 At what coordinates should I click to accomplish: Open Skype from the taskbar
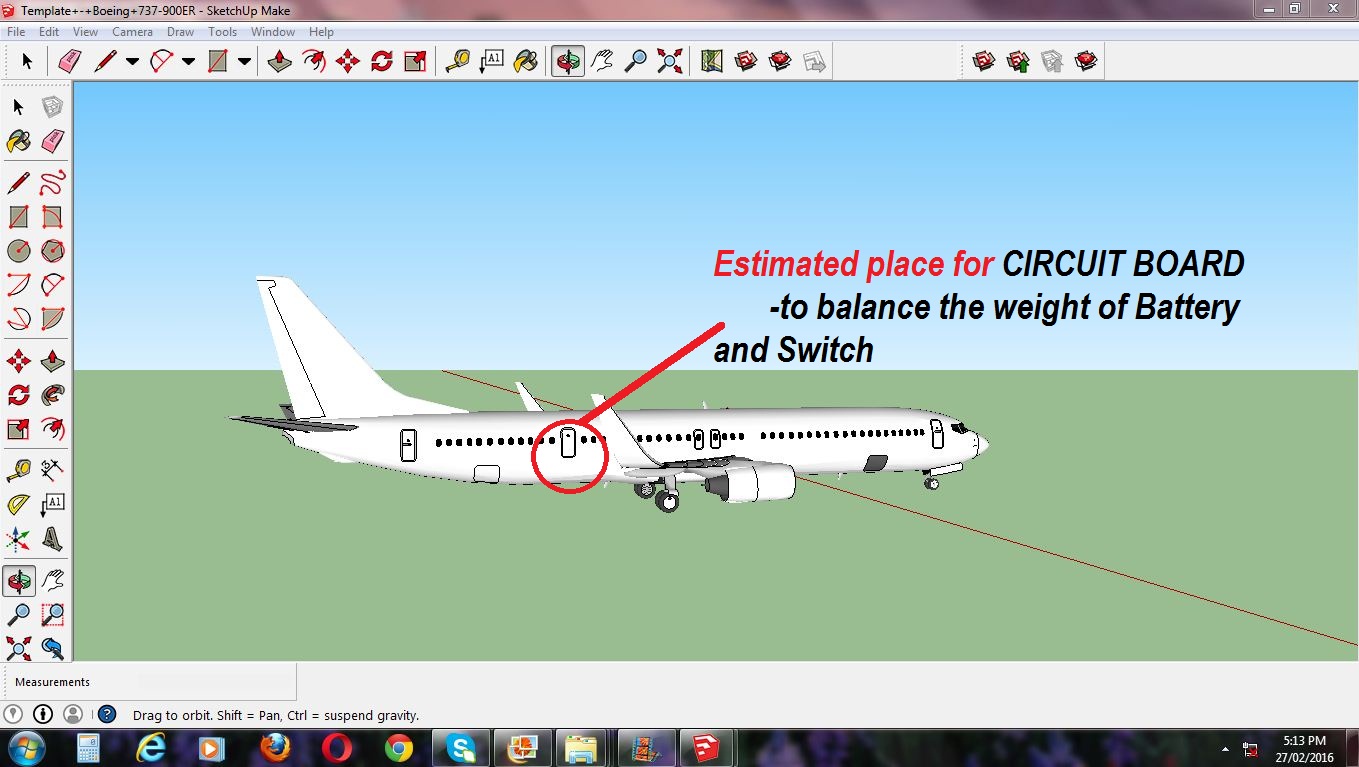pos(461,748)
